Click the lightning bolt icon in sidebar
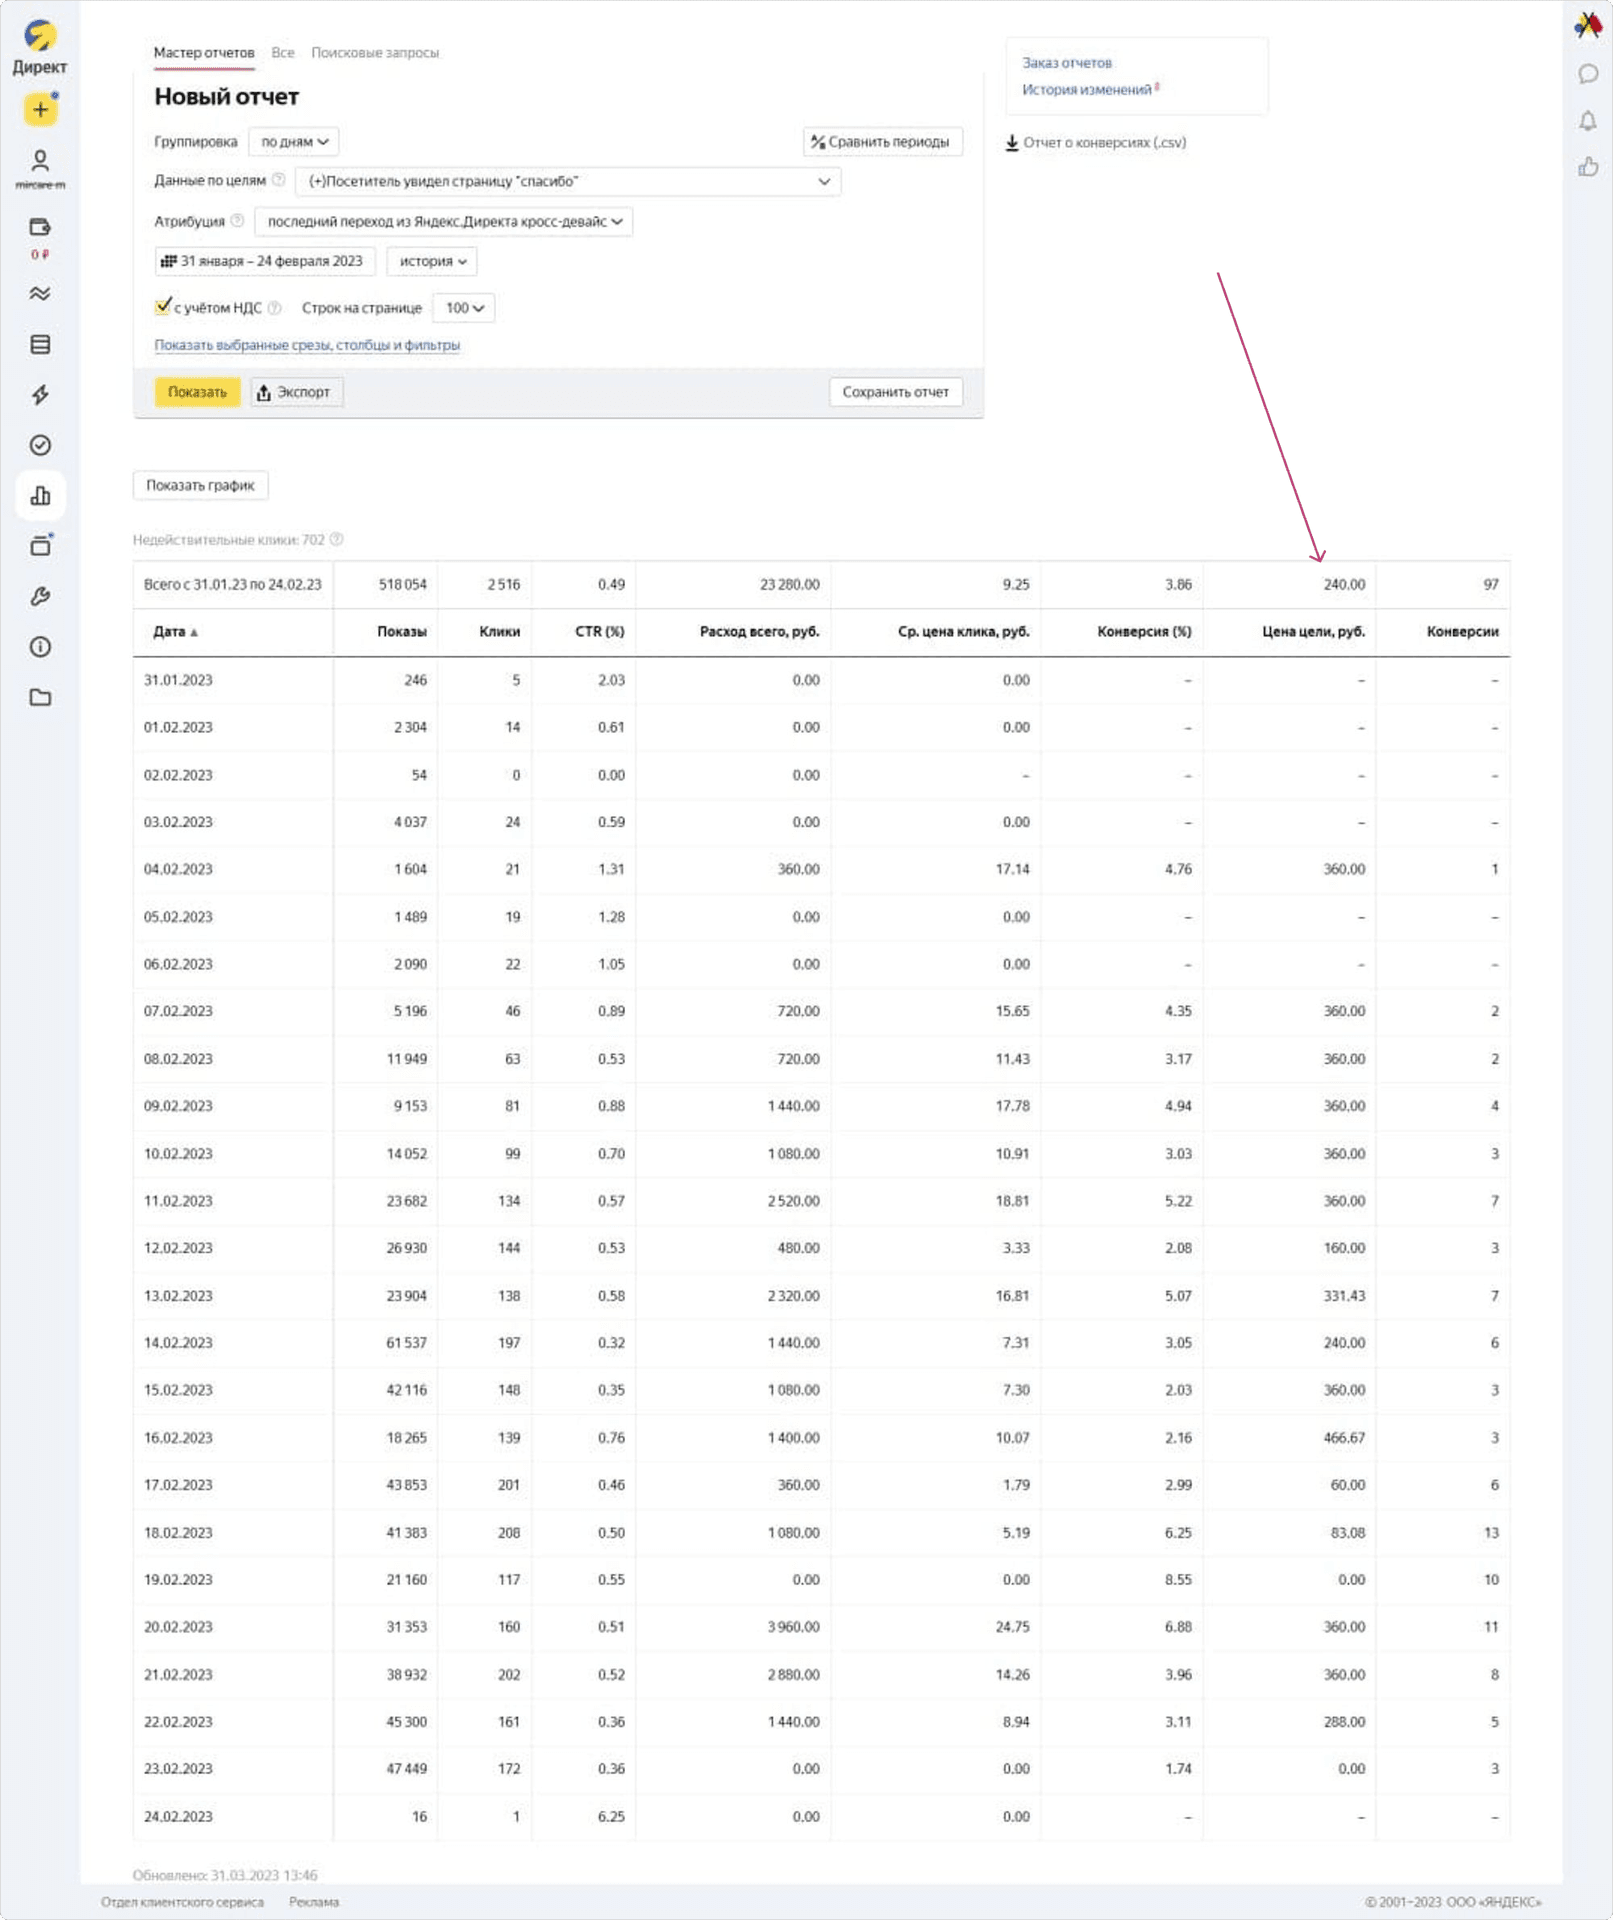1613x1920 pixels. coord(40,395)
